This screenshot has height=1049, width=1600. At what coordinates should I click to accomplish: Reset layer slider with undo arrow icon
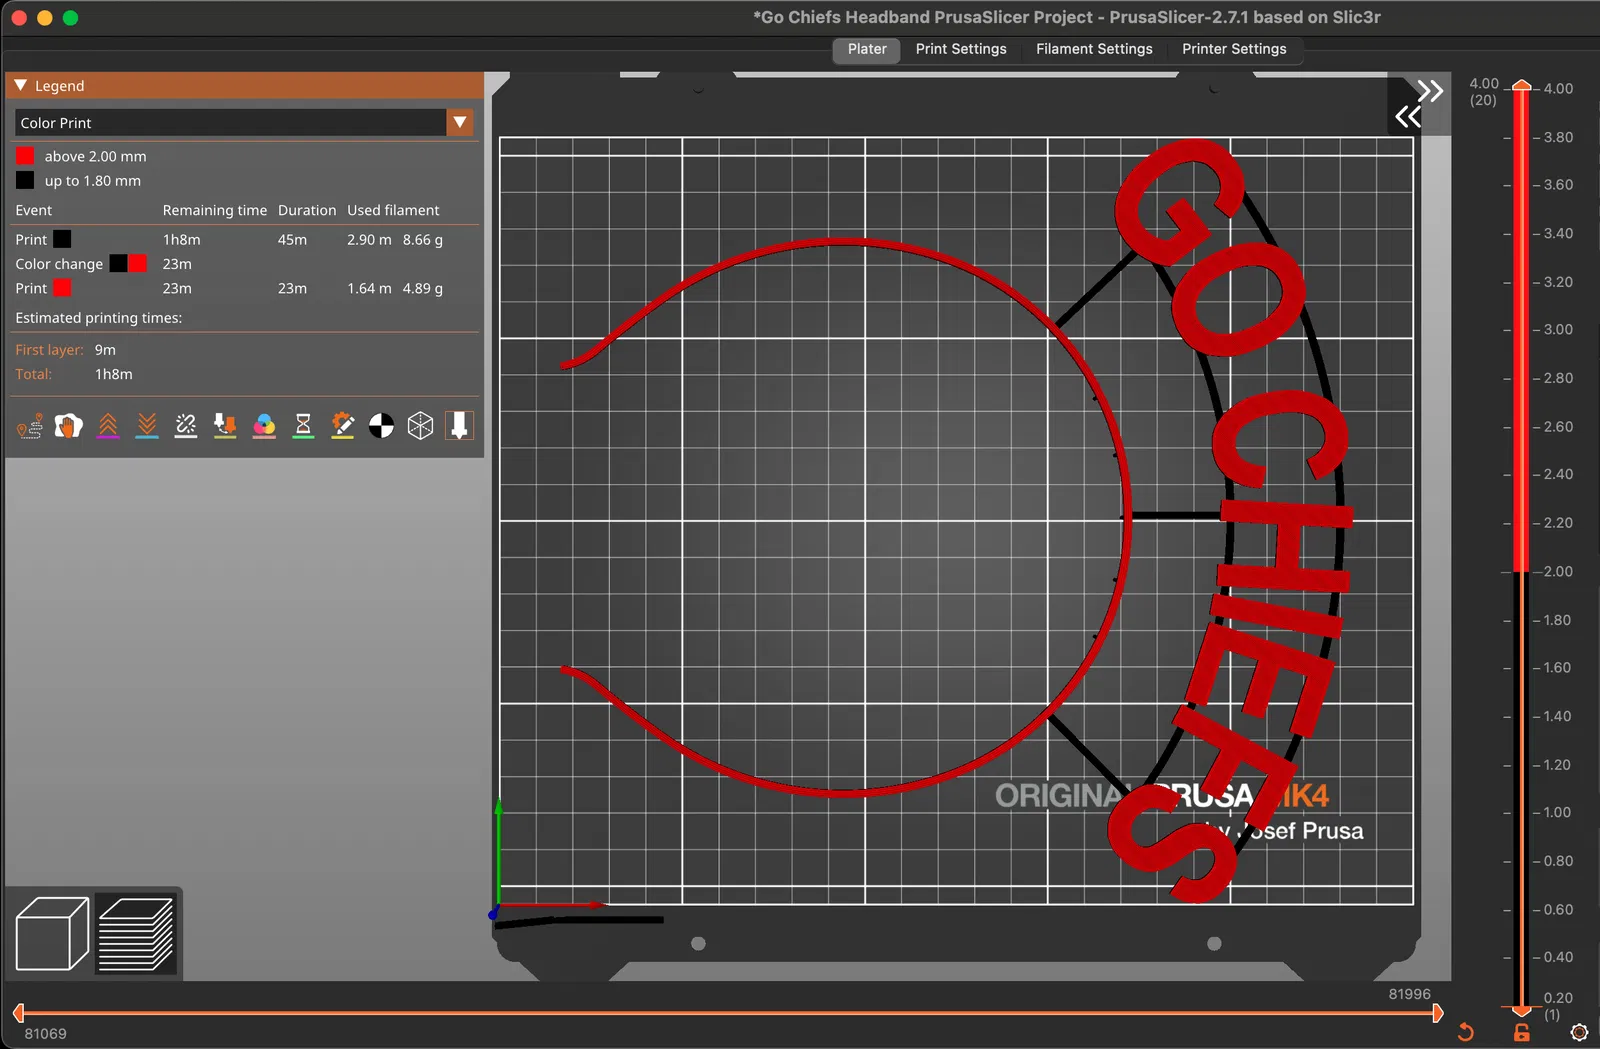point(1466,1032)
